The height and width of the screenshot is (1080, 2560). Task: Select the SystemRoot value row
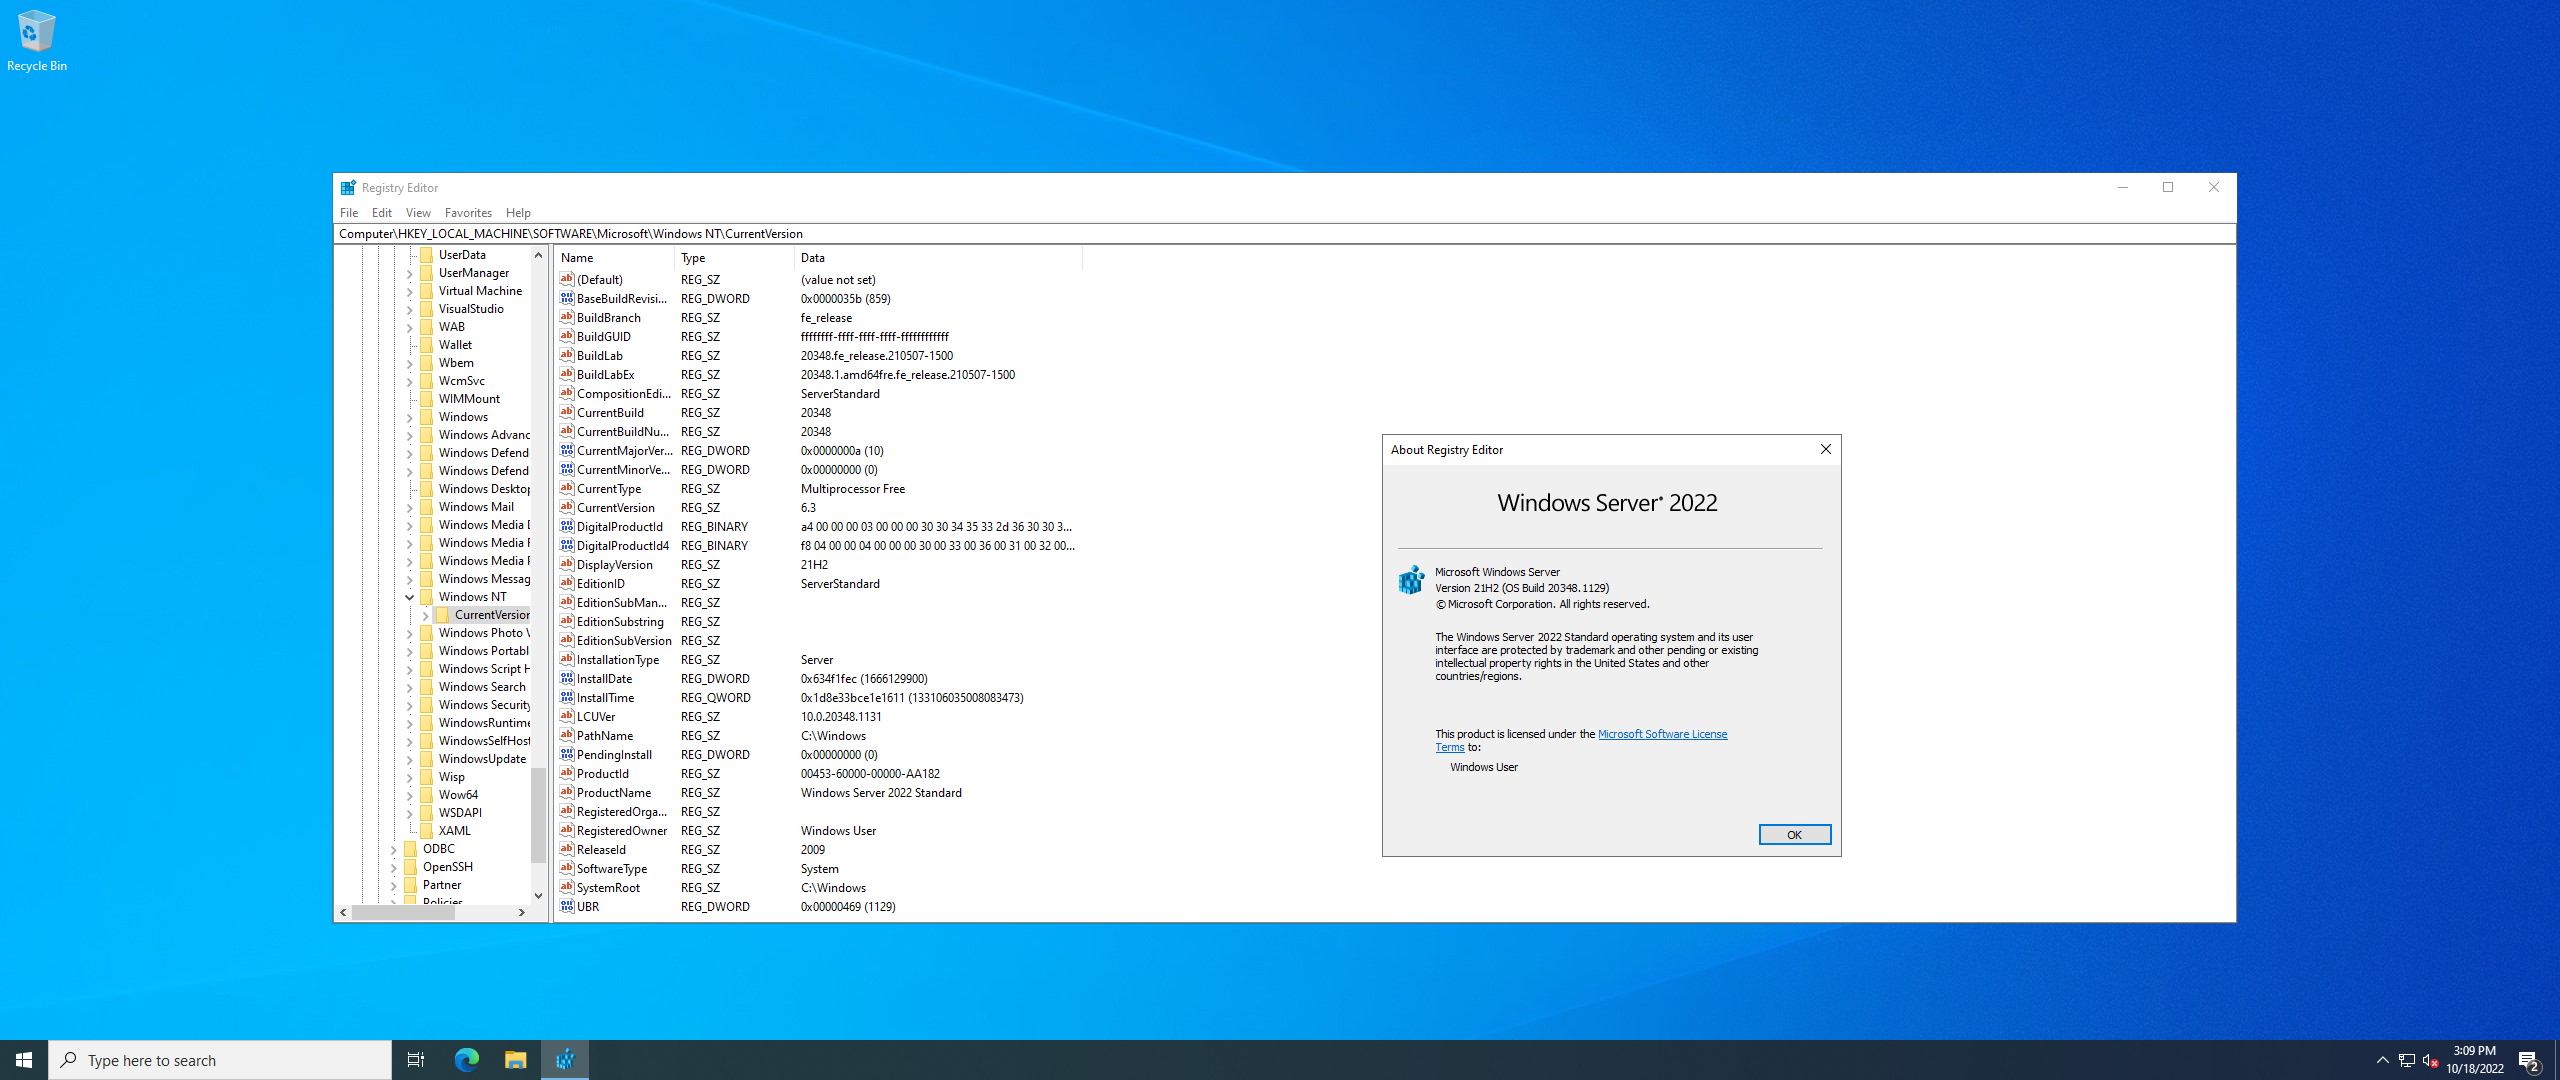point(818,887)
